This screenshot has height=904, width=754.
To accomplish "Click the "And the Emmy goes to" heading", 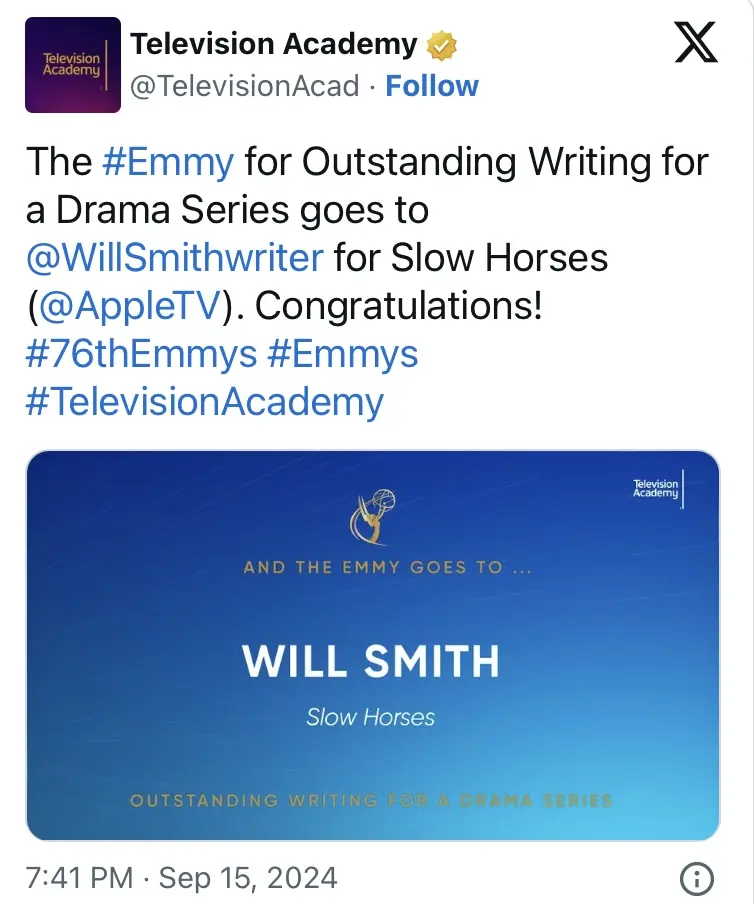I will (x=372, y=567).
